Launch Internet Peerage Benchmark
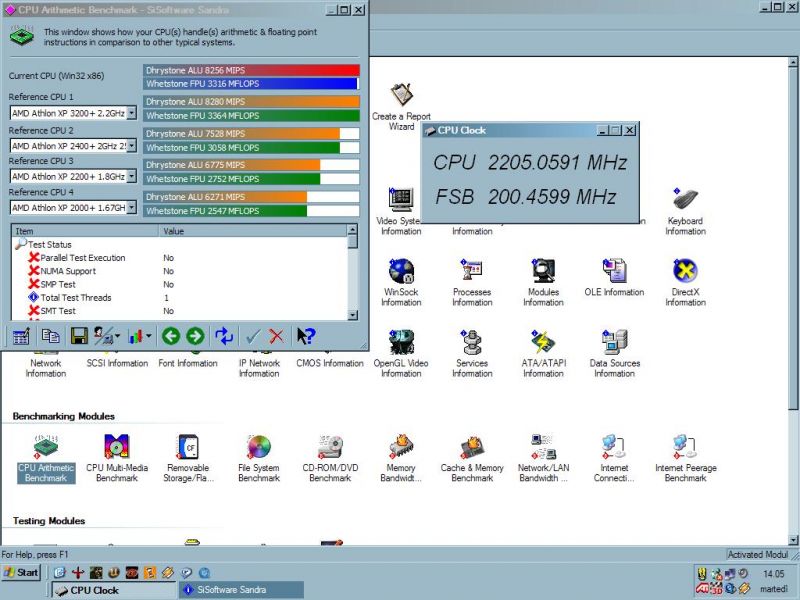The width and height of the screenshot is (800, 600). point(685,458)
